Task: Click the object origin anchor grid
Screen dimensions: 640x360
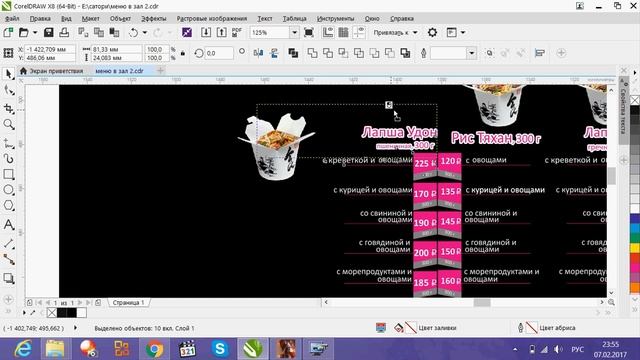Action: click(x=8, y=53)
